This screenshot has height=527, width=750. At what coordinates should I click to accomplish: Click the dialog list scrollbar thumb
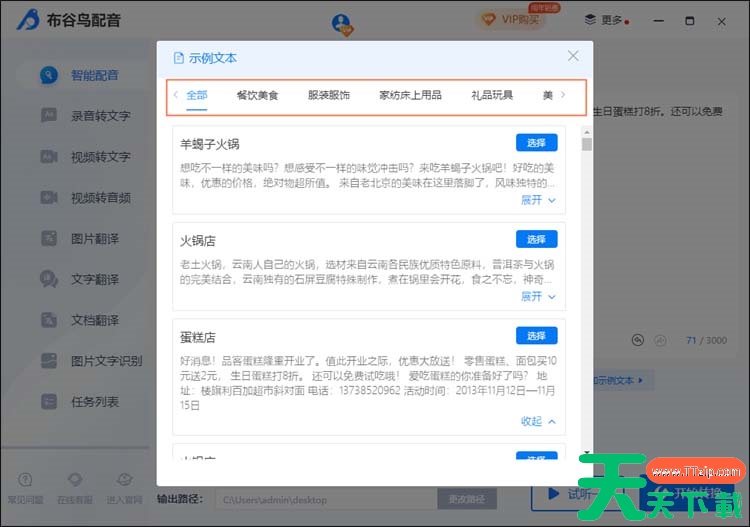587,144
